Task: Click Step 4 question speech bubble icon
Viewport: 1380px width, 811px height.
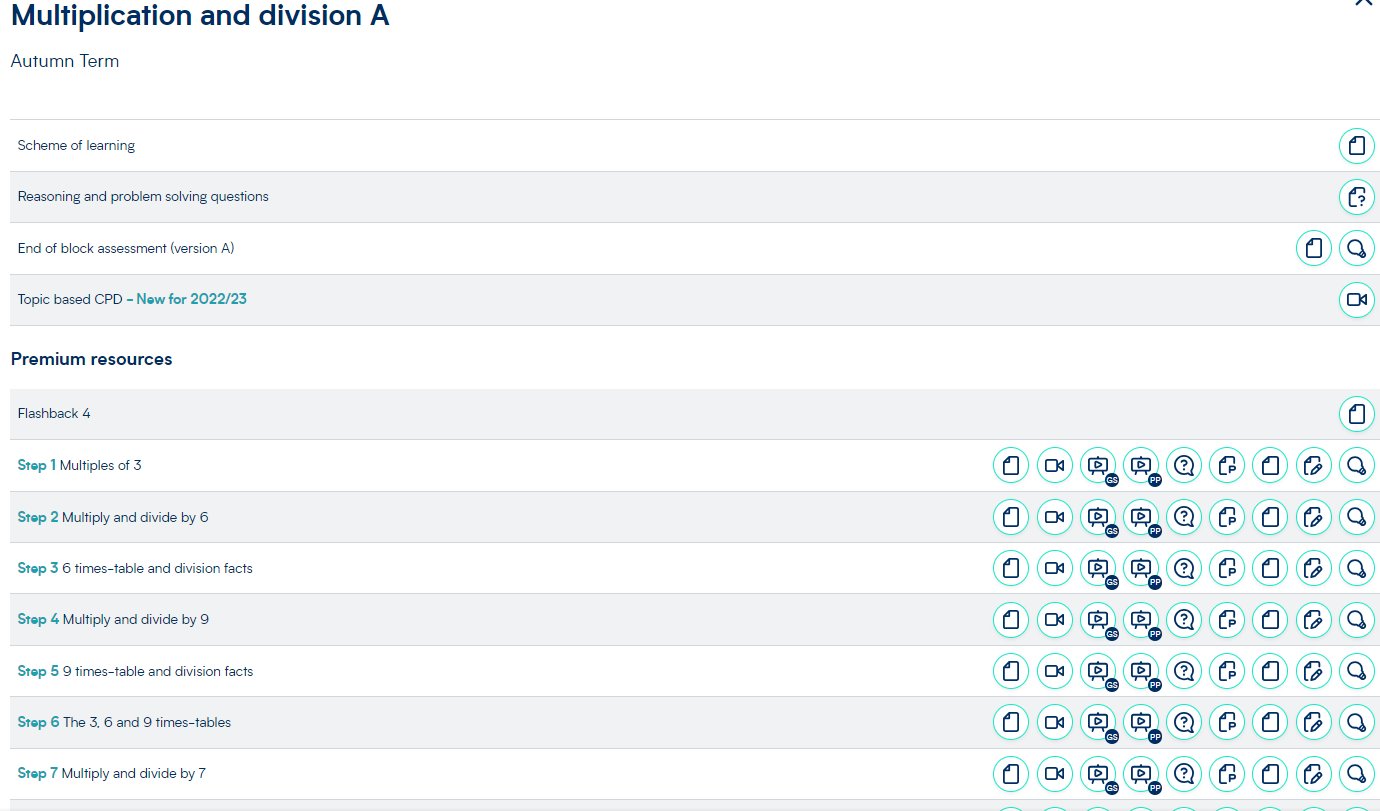Action: (x=1184, y=620)
